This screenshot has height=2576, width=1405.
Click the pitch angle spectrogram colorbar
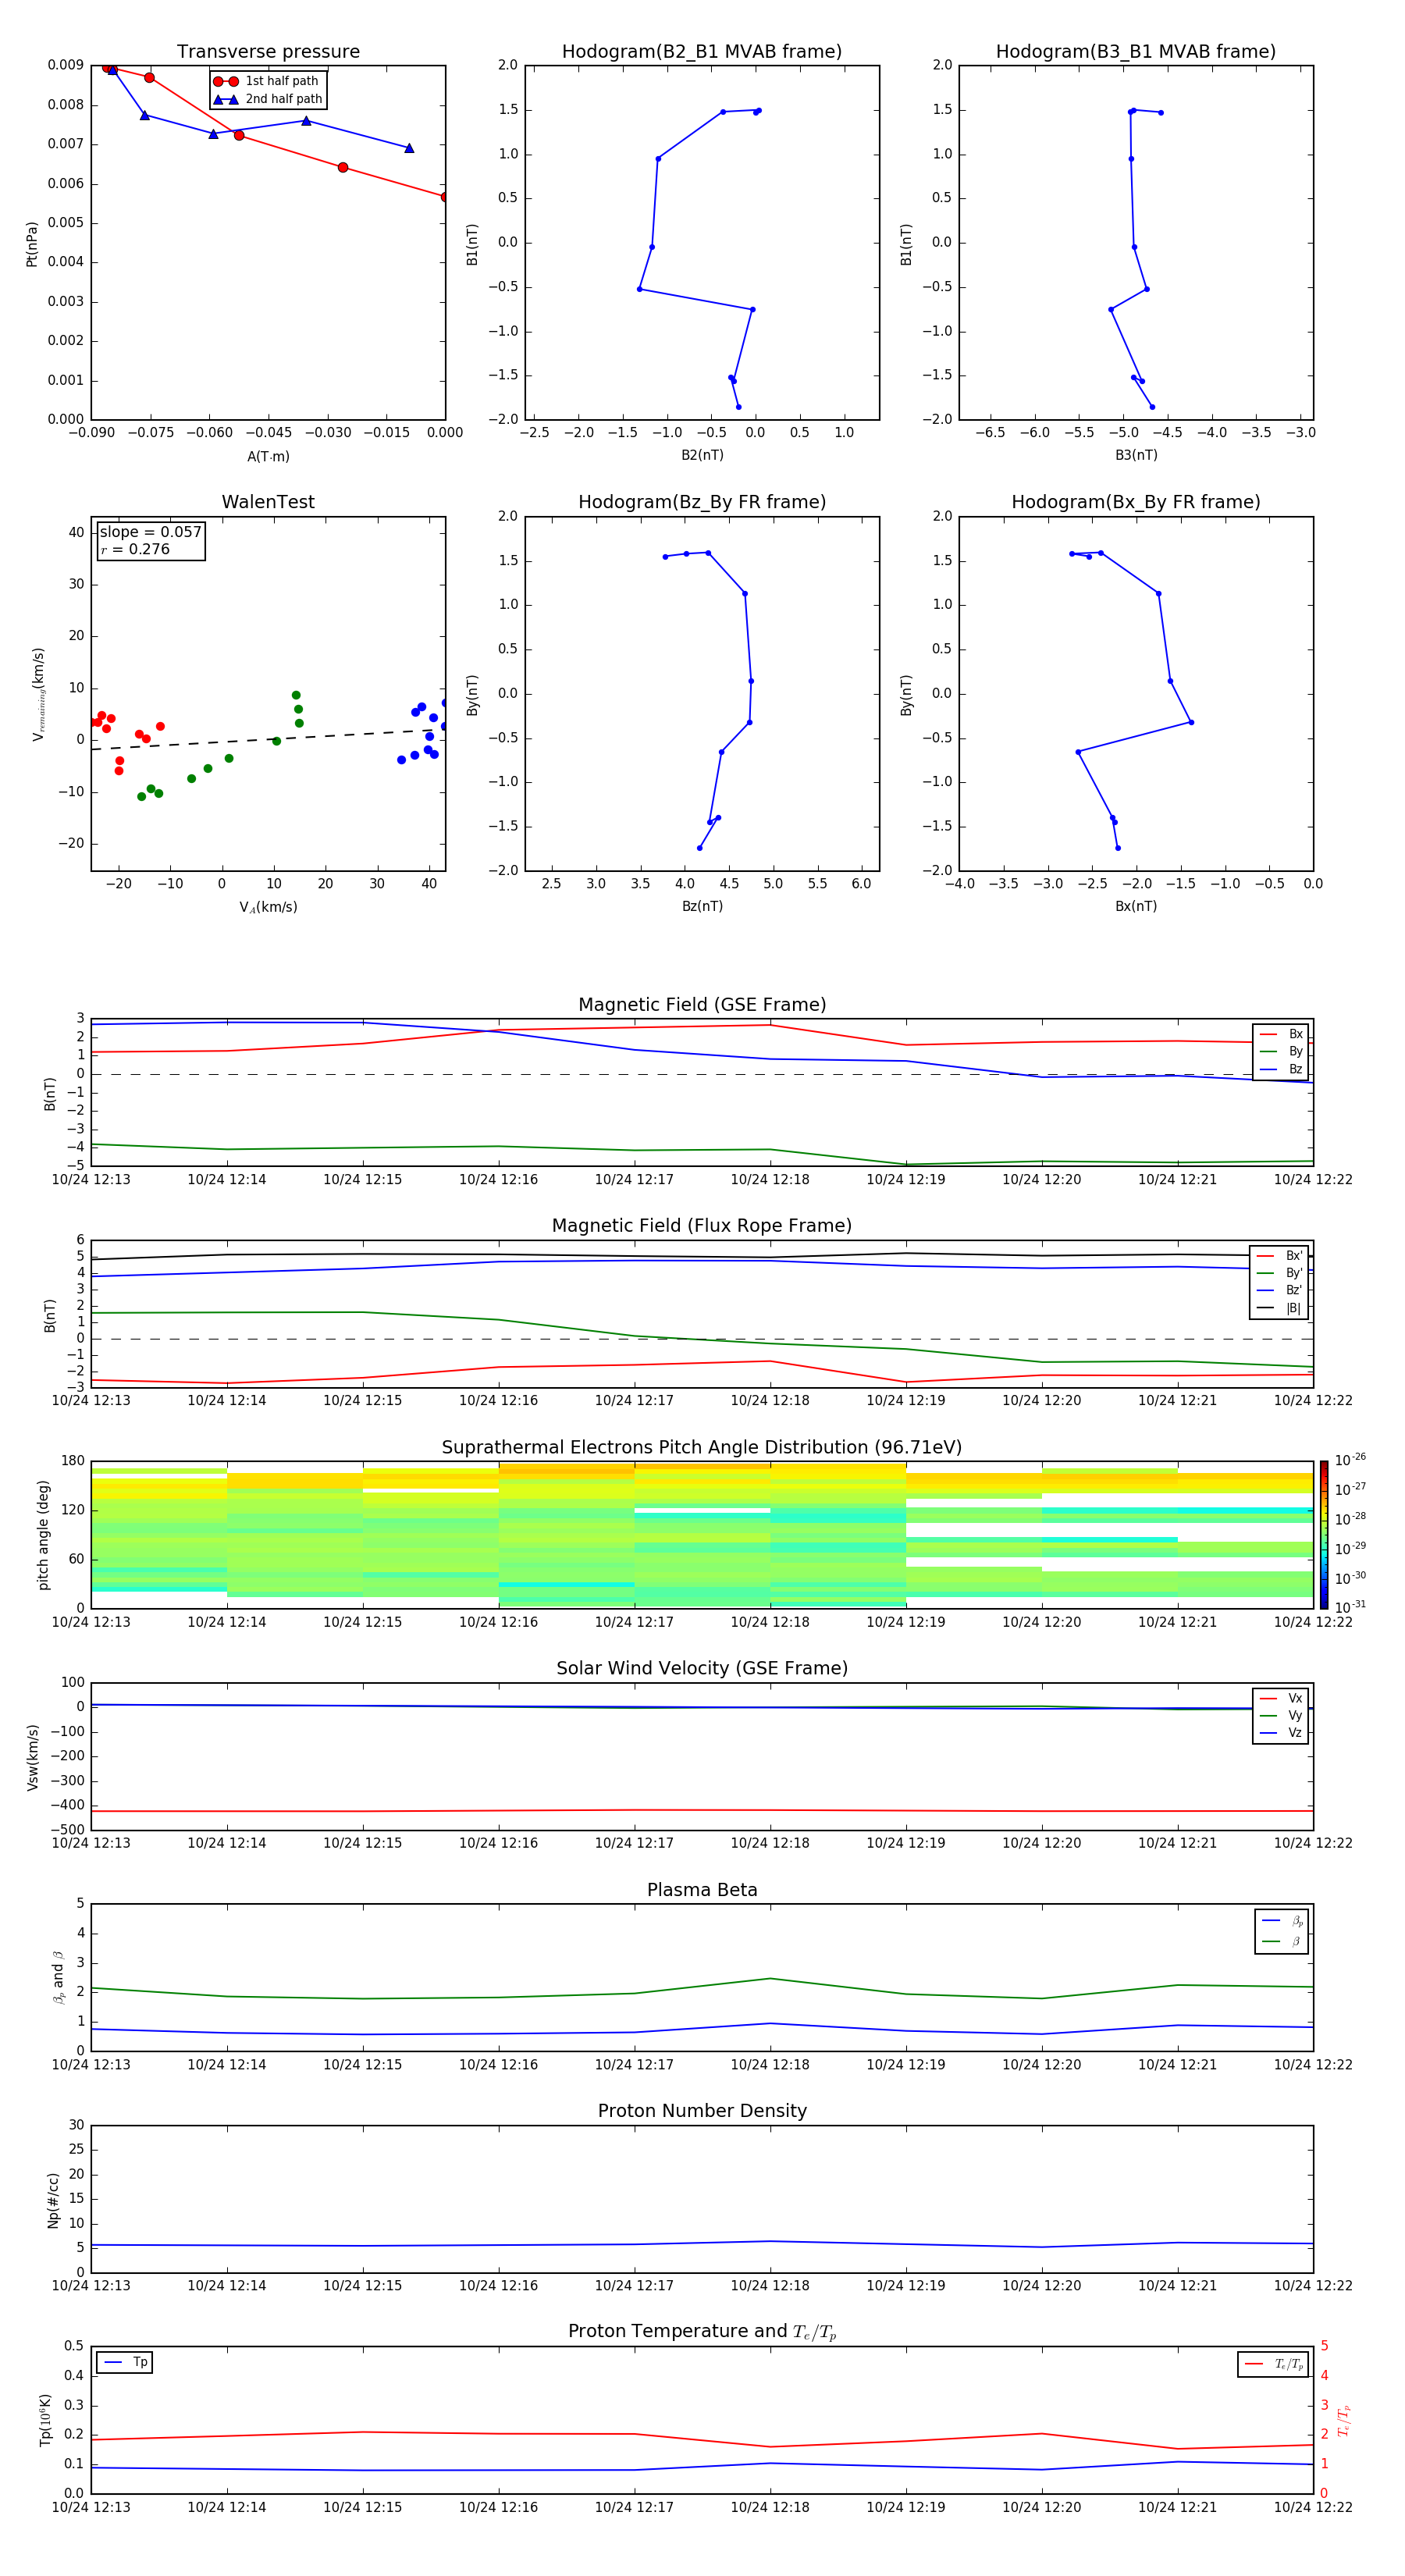point(1324,1535)
